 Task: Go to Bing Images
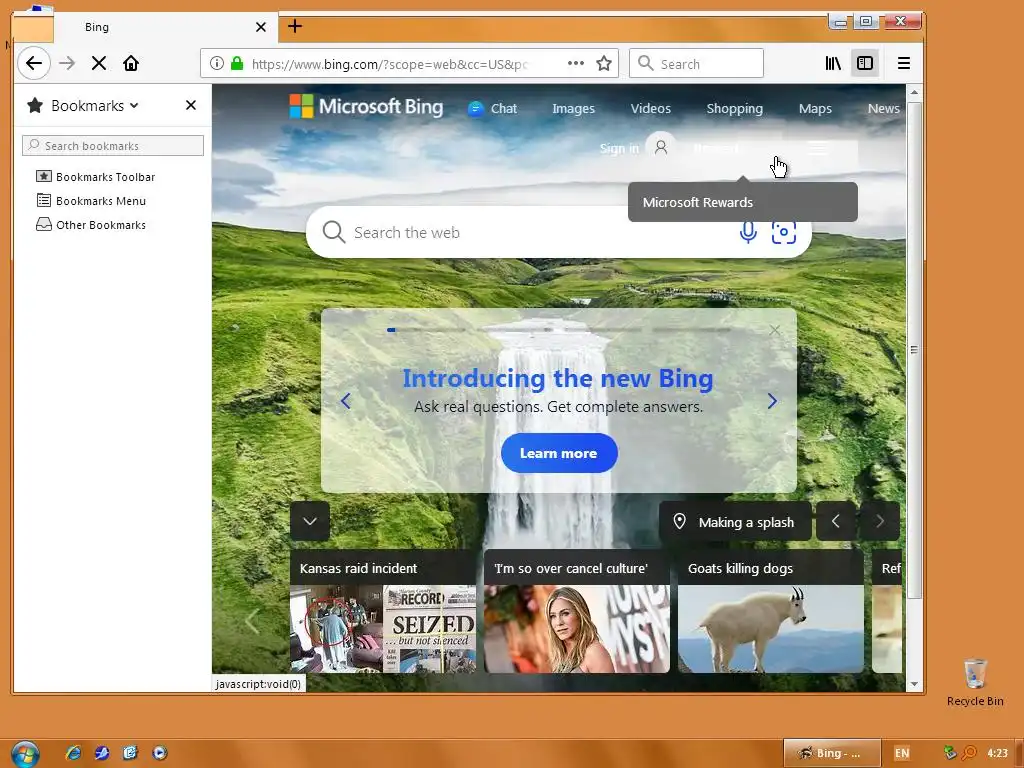click(573, 108)
